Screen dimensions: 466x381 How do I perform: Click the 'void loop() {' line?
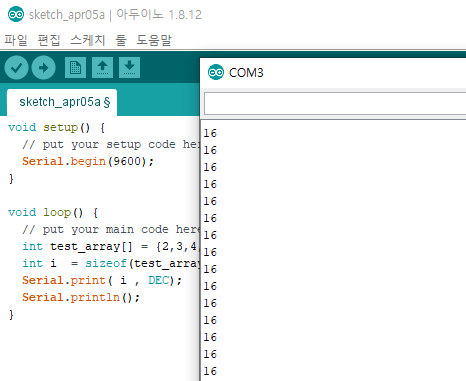[x=53, y=212]
